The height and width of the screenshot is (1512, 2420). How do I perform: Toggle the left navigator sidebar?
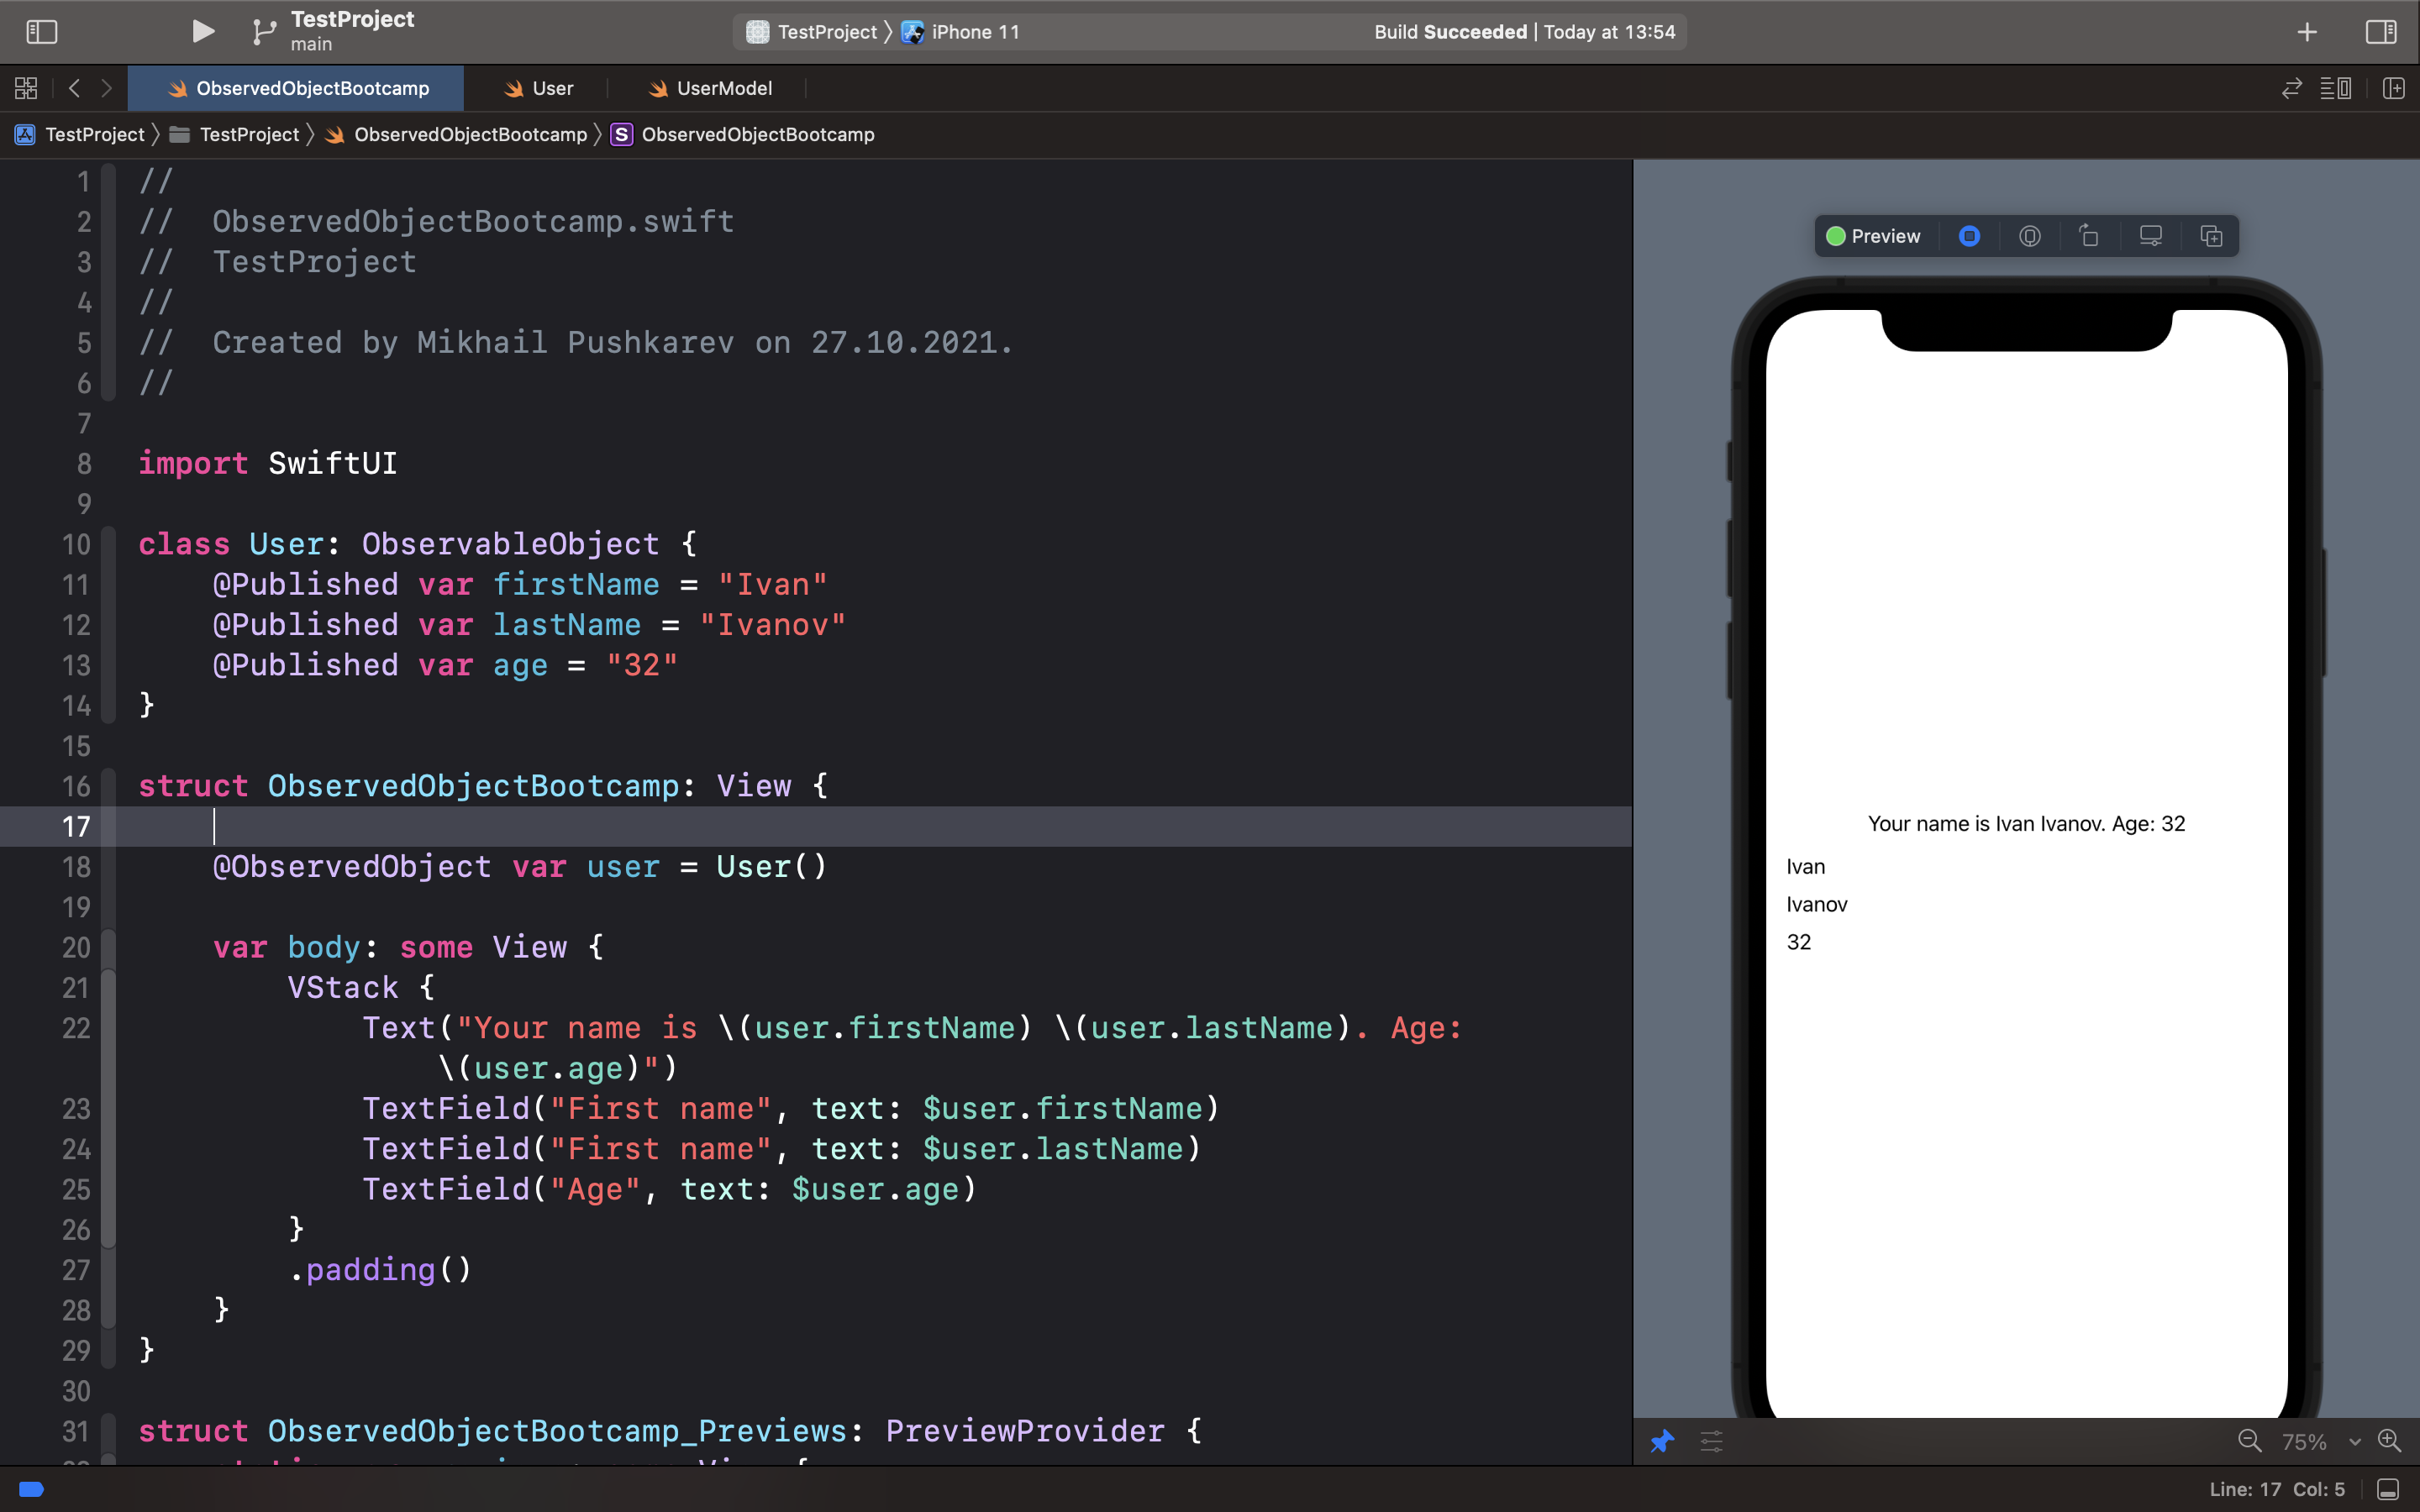click(41, 31)
